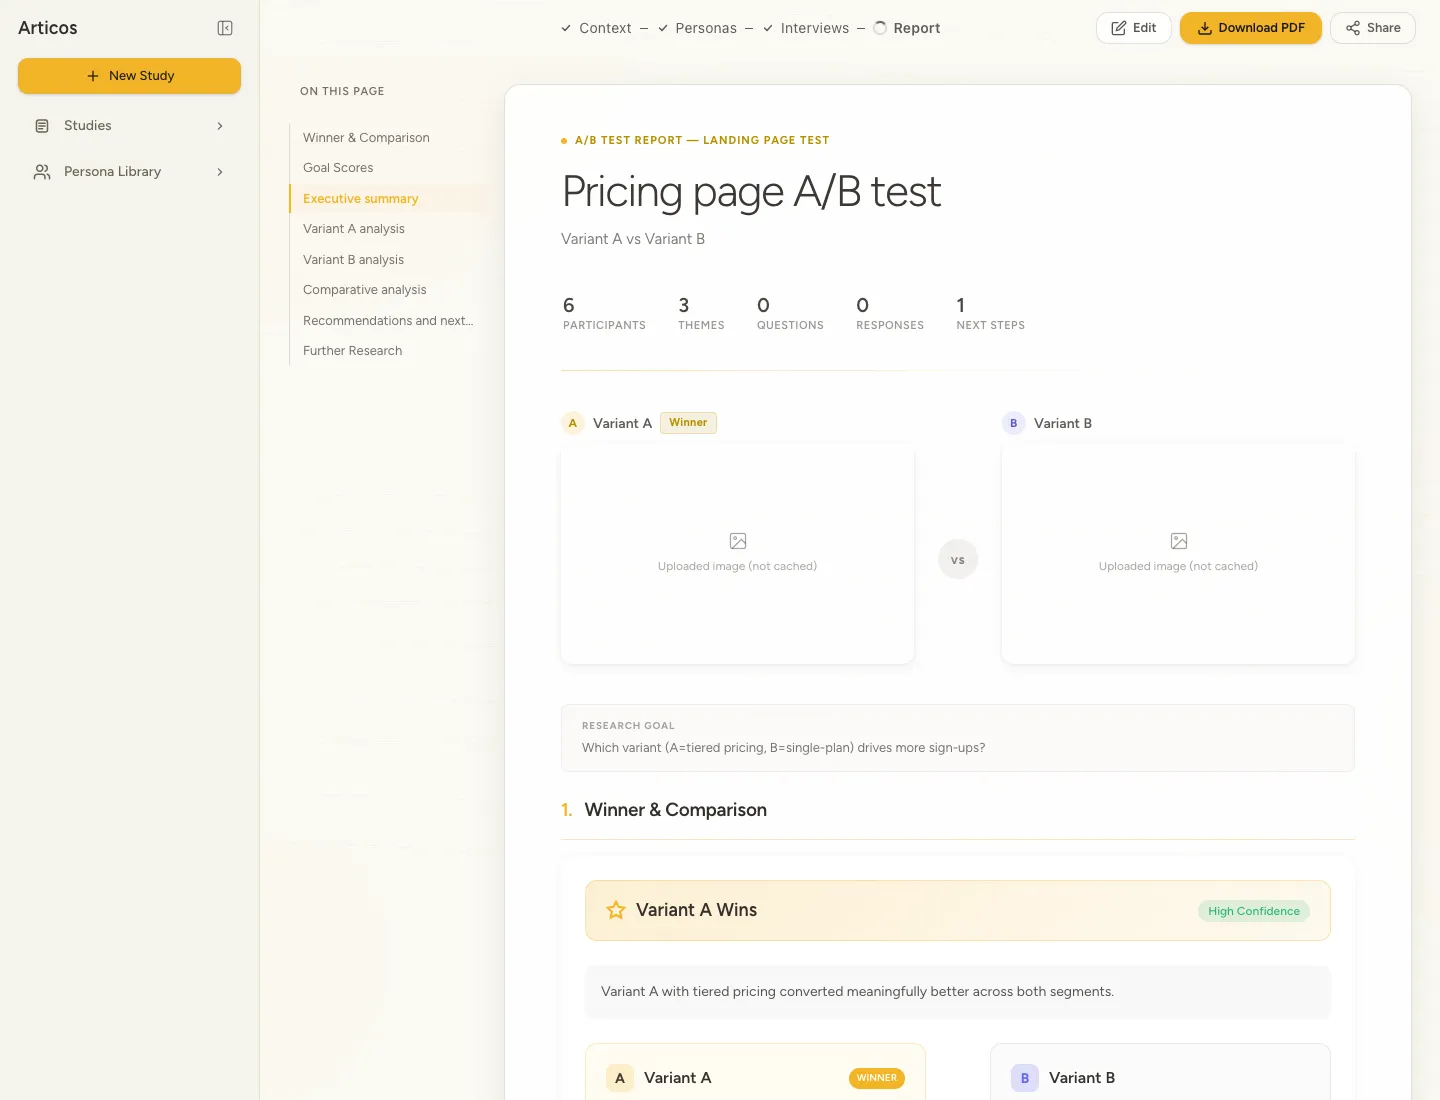Jump to Further Research section

click(x=353, y=351)
